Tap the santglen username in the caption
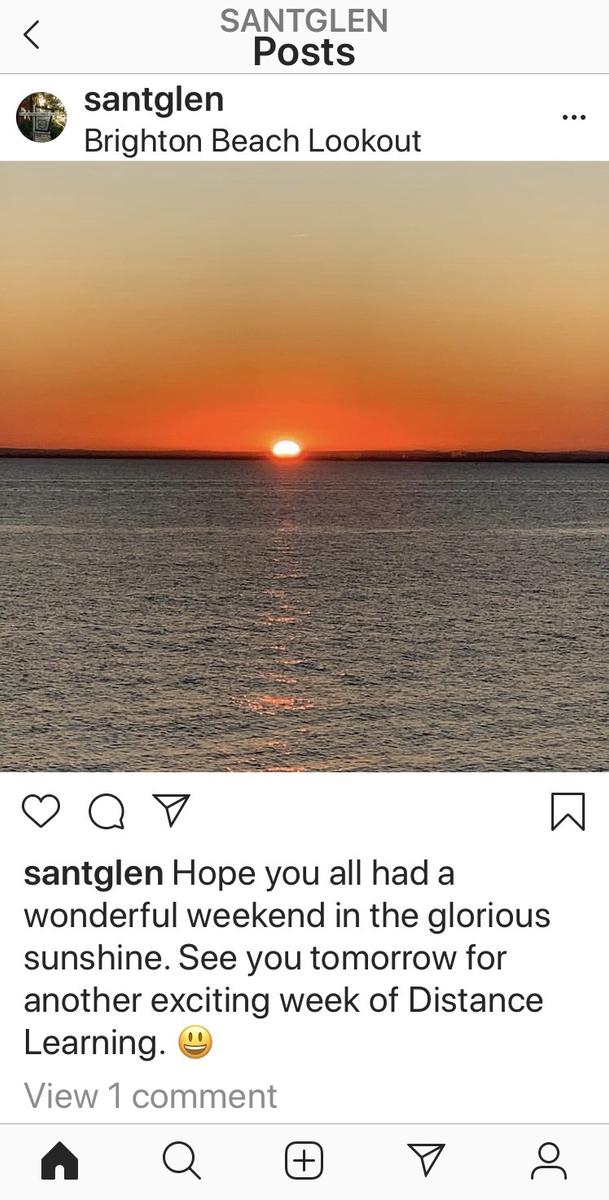Image resolution: width=609 pixels, height=1200 pixels. point(93,875)
